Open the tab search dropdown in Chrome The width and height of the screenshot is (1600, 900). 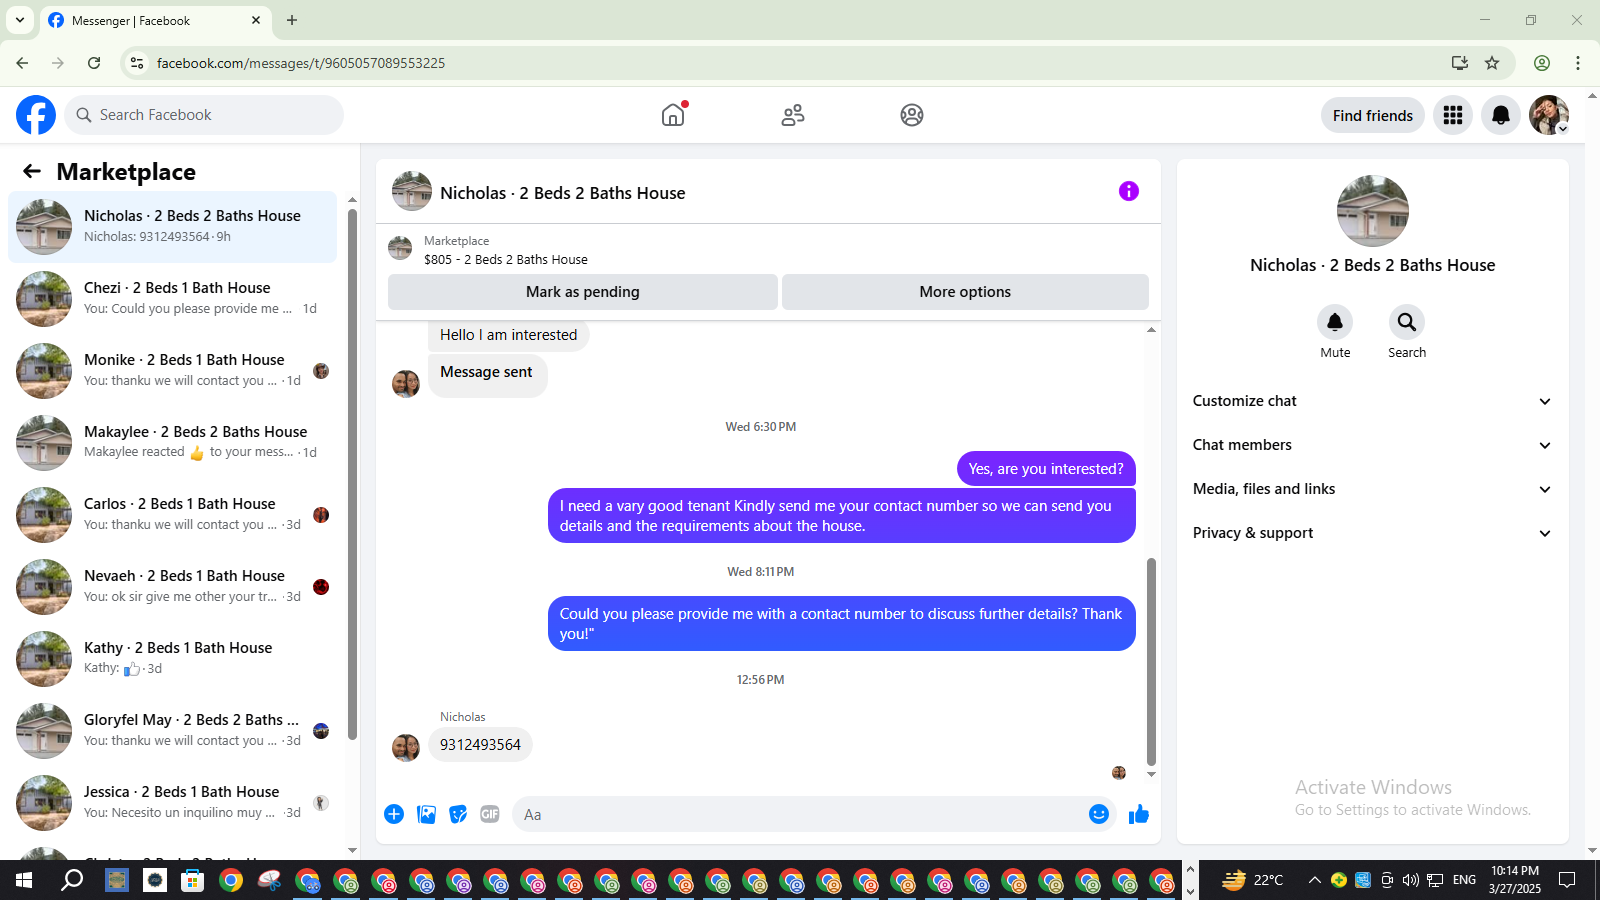click(19, 20)
